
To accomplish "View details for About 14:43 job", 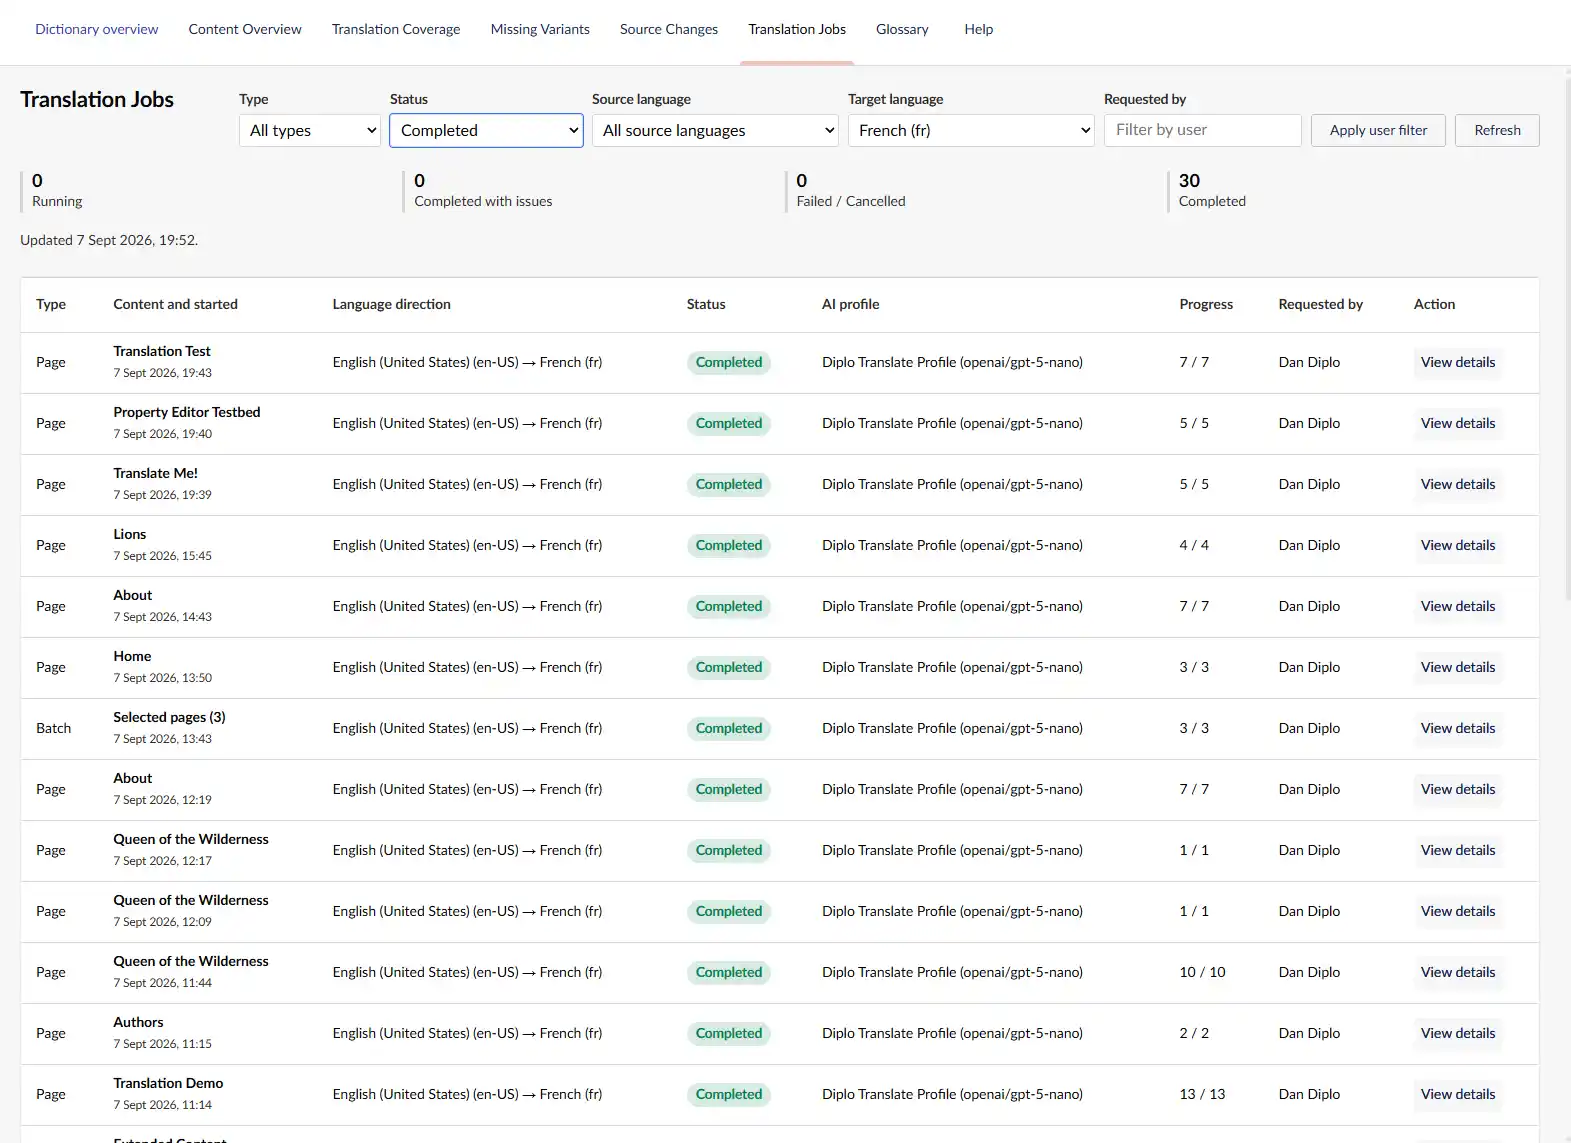I will coord(1458,606).
